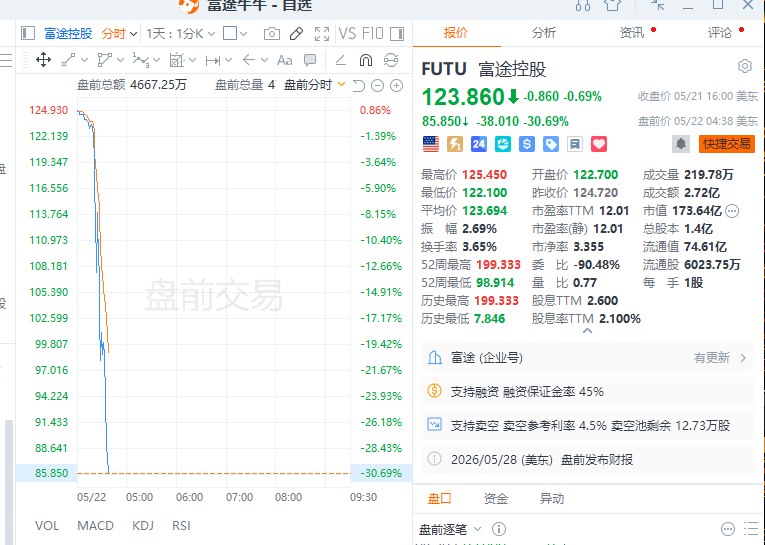765x545 pixels.
Task: Toggle the magnet snap mode
Action: (x=365, y=60)
